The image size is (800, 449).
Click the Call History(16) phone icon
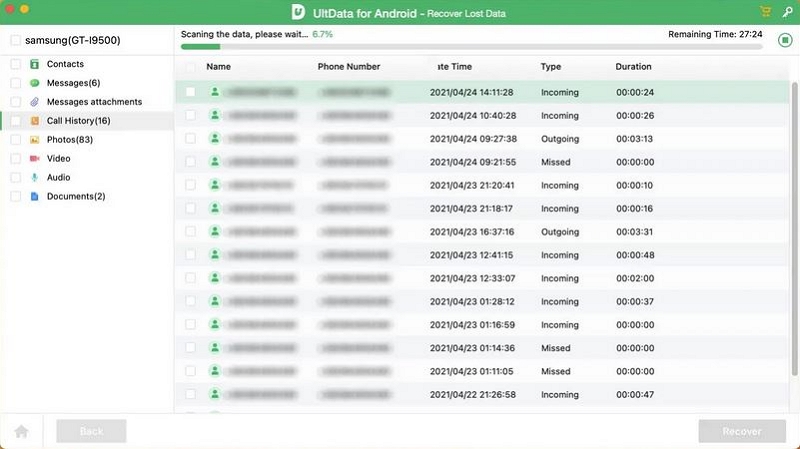tap(34, 121)
